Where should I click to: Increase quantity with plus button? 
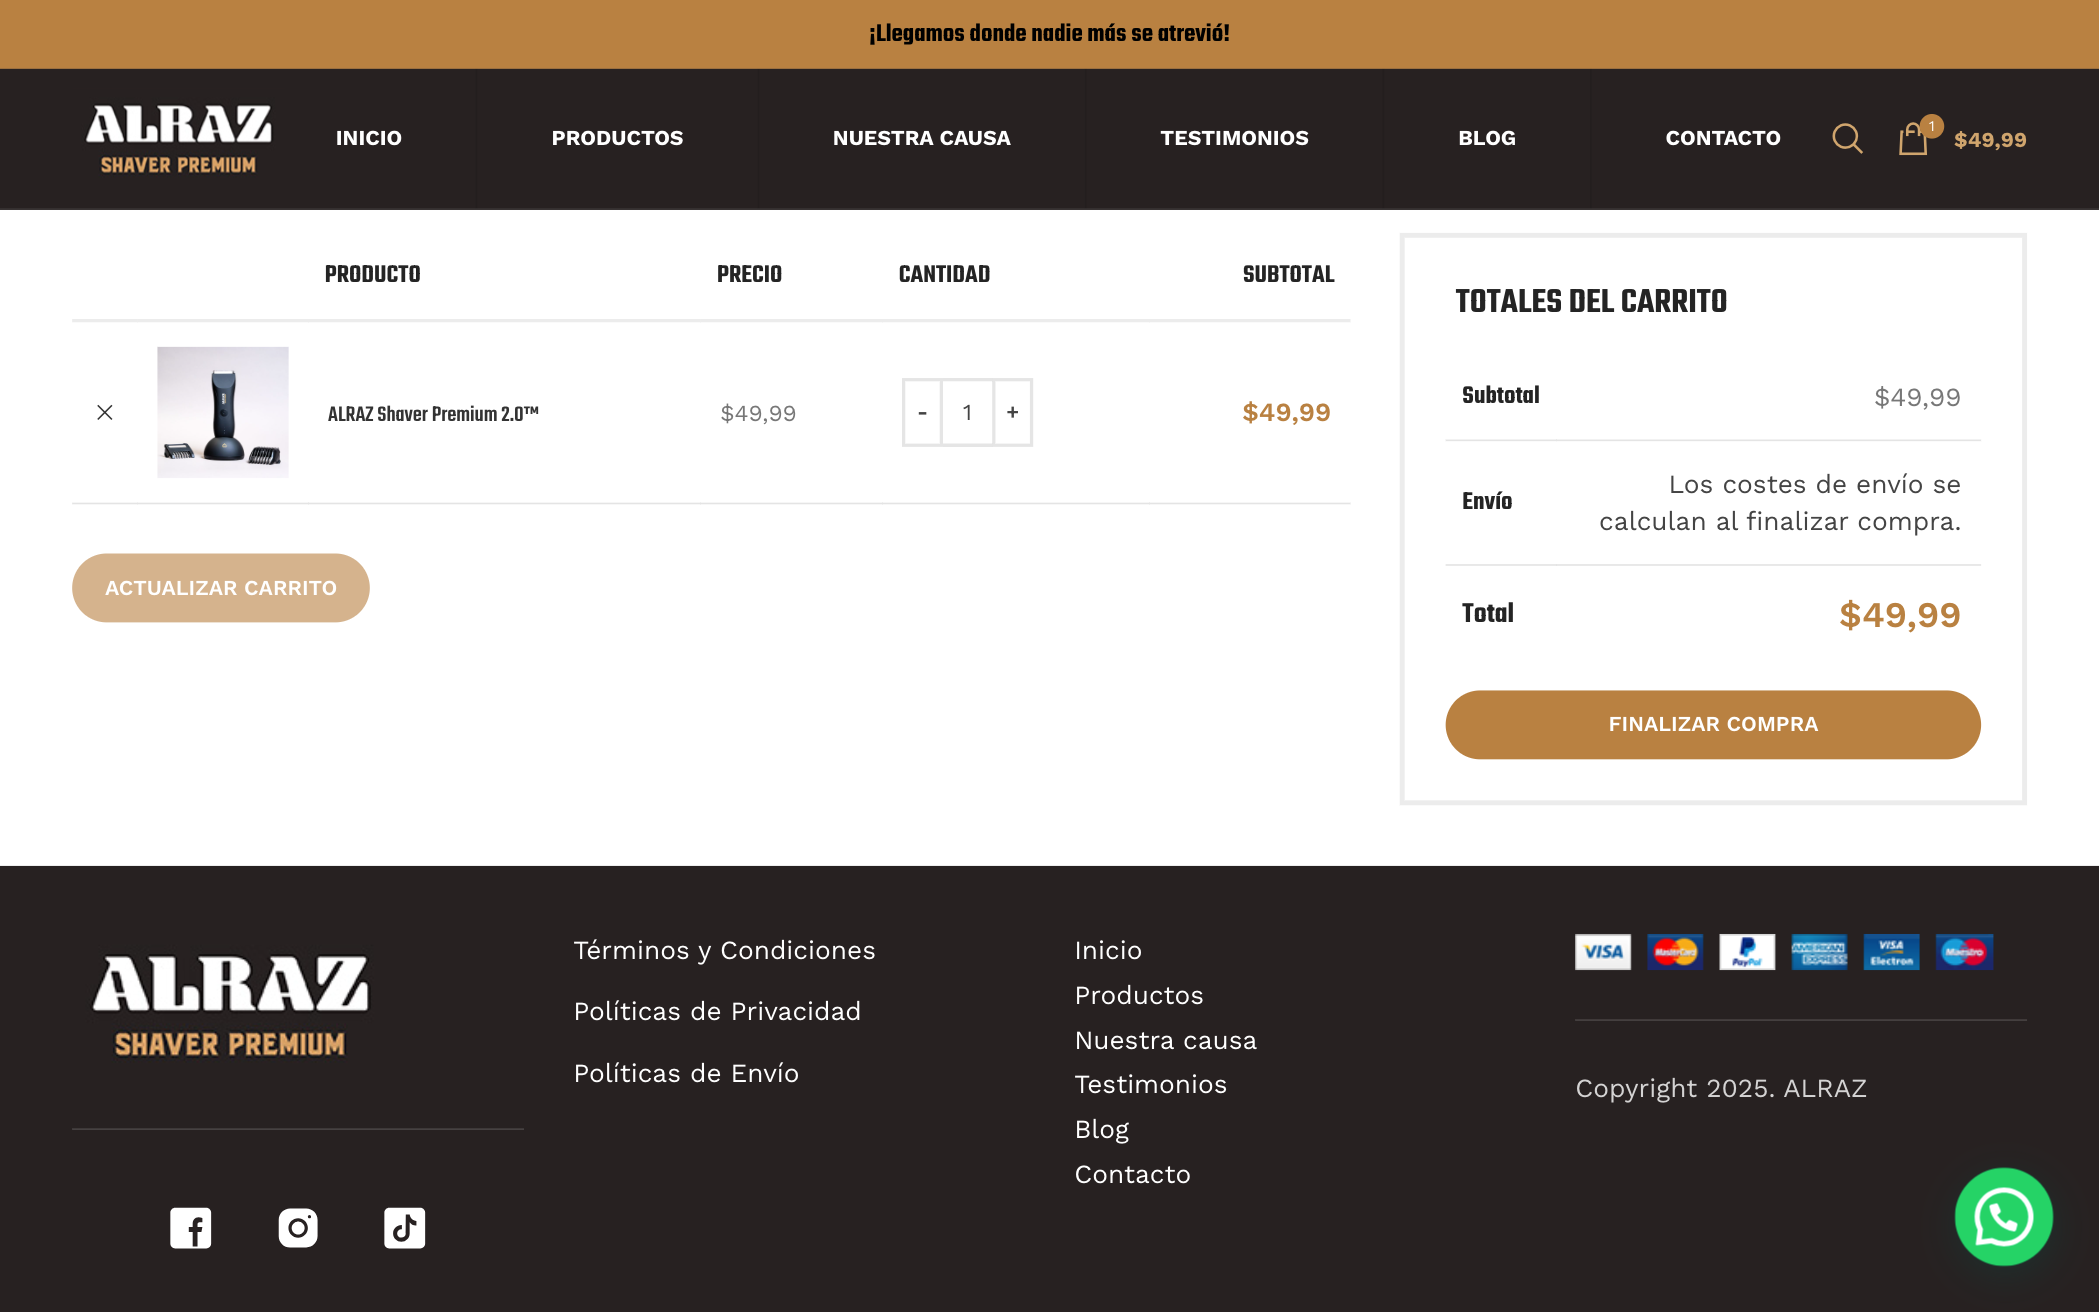(x=1013, y=412)
